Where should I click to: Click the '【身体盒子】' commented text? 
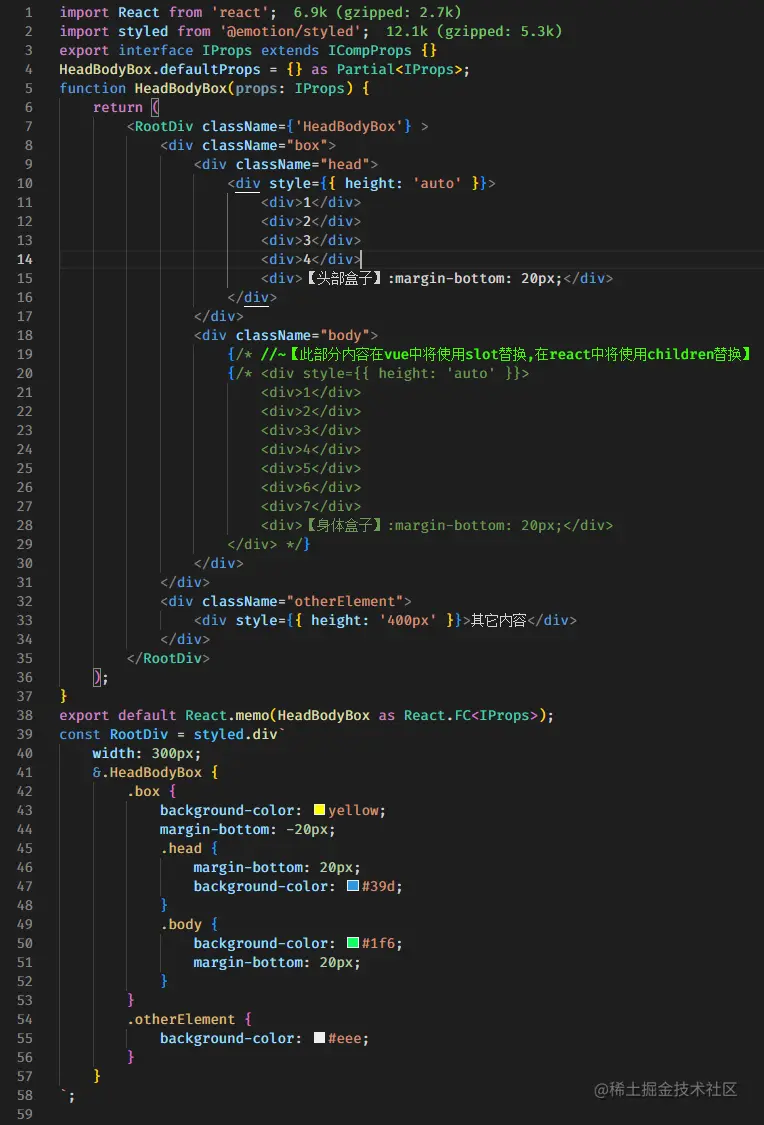(344, 525)
